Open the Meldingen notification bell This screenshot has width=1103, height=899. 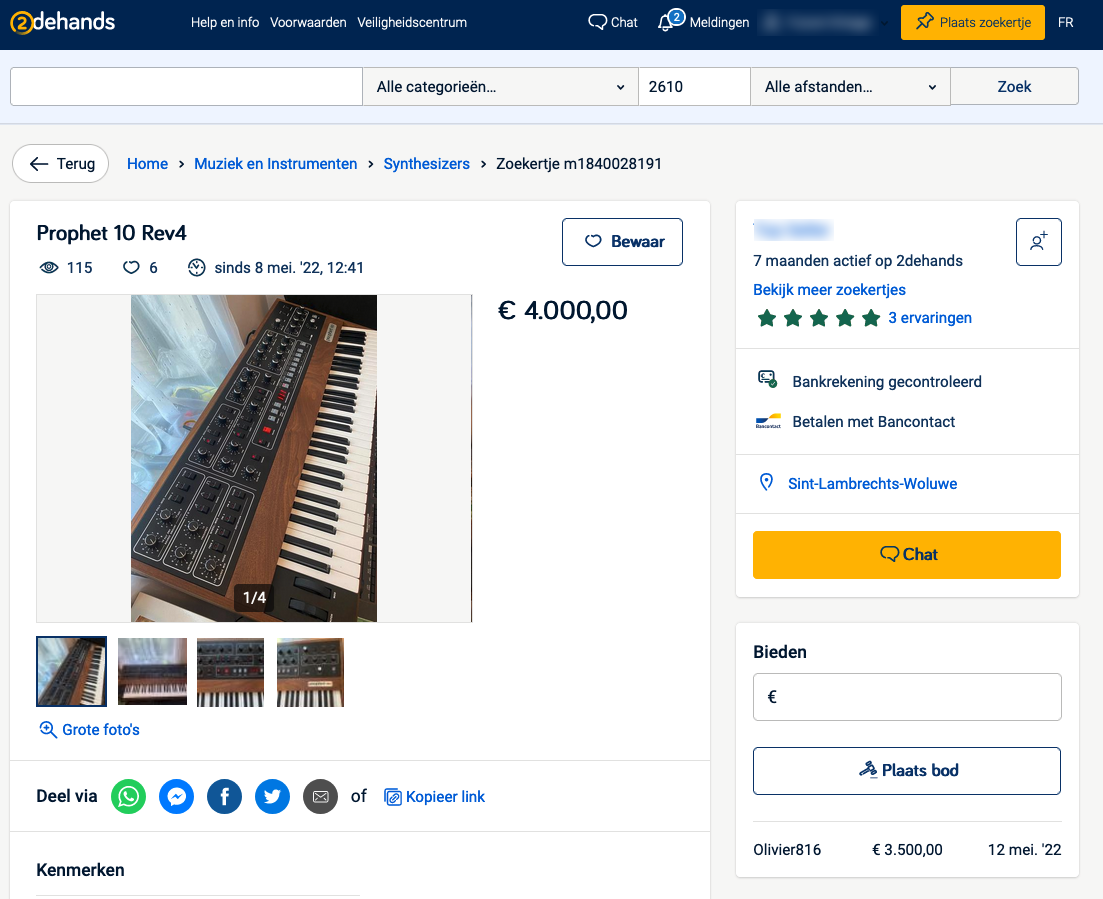click(x=703, y=23)
